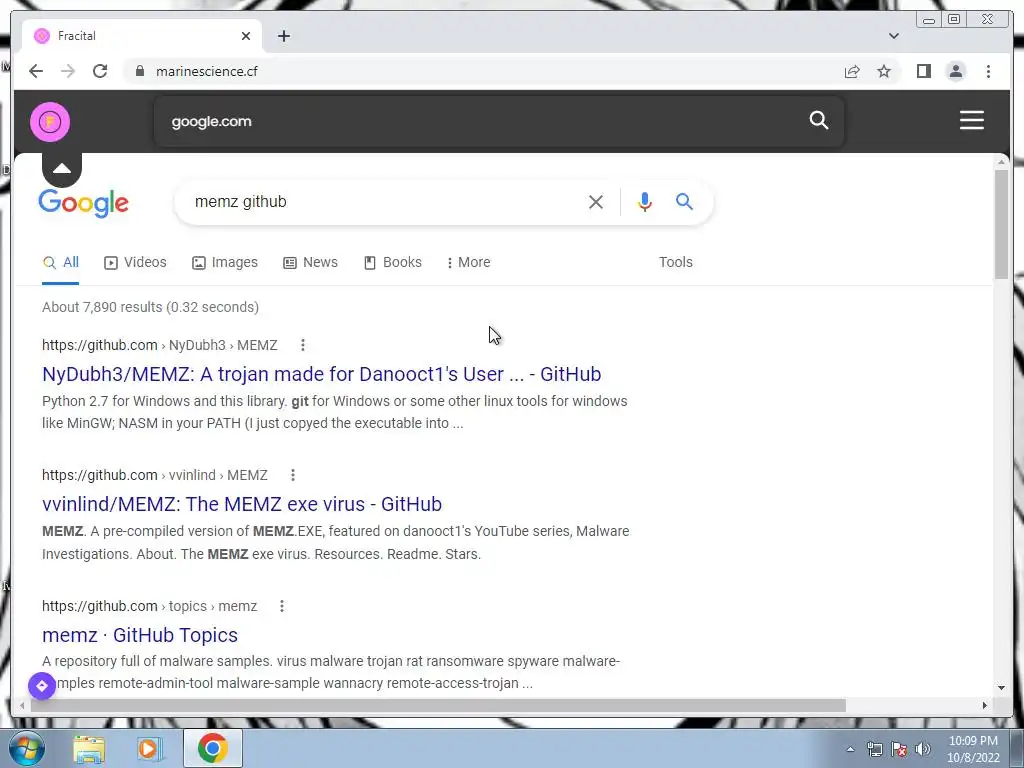Screen dimensions: 1024x768
Task: Click the purple floating diamond button
Action: (42, 686)
